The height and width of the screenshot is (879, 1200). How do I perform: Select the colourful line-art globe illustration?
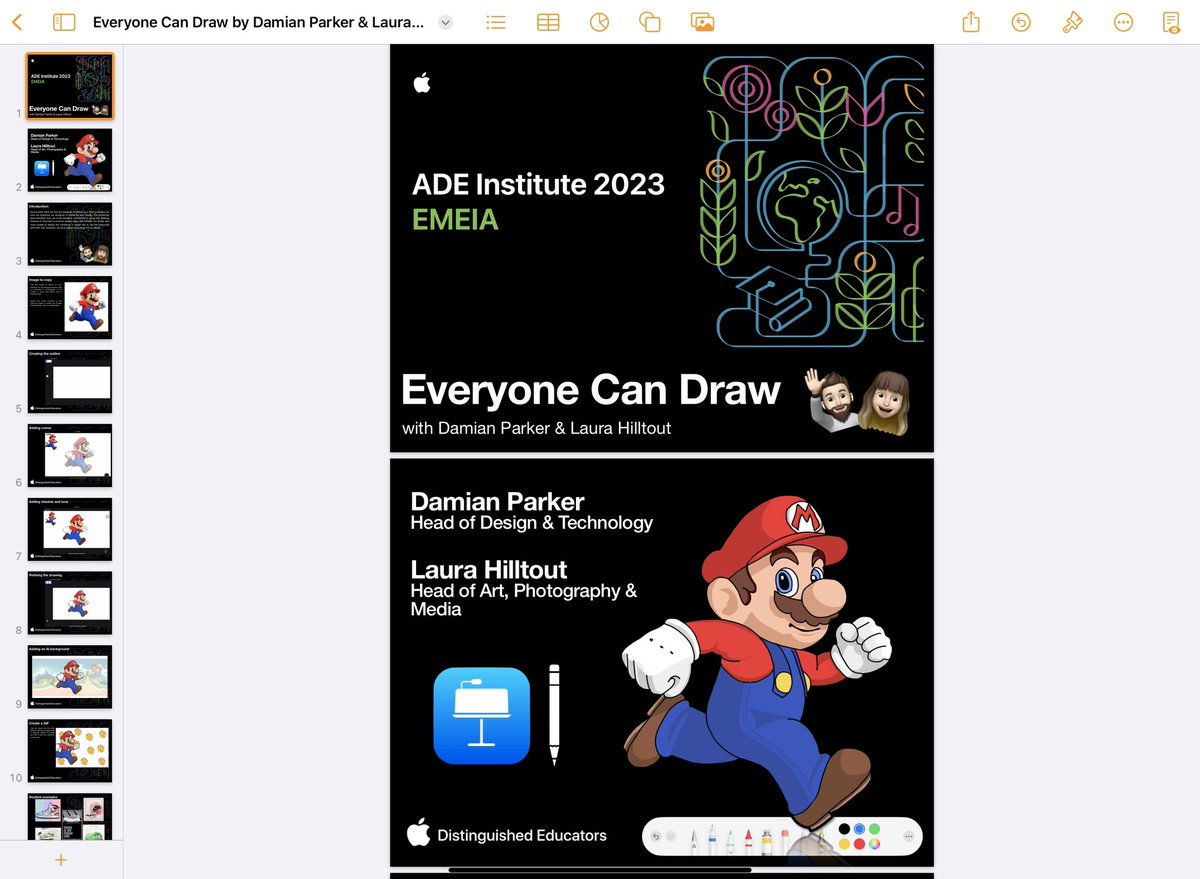812,201
